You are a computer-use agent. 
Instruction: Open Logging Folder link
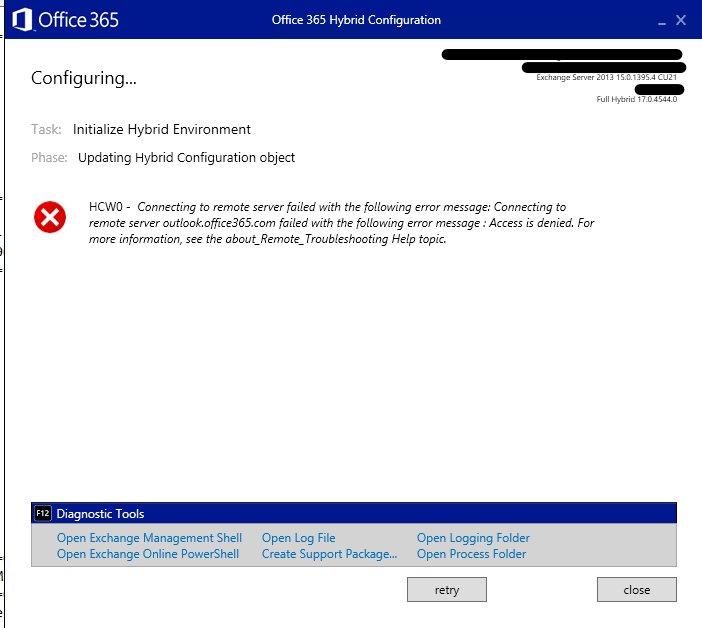click(x=473, y=538)
